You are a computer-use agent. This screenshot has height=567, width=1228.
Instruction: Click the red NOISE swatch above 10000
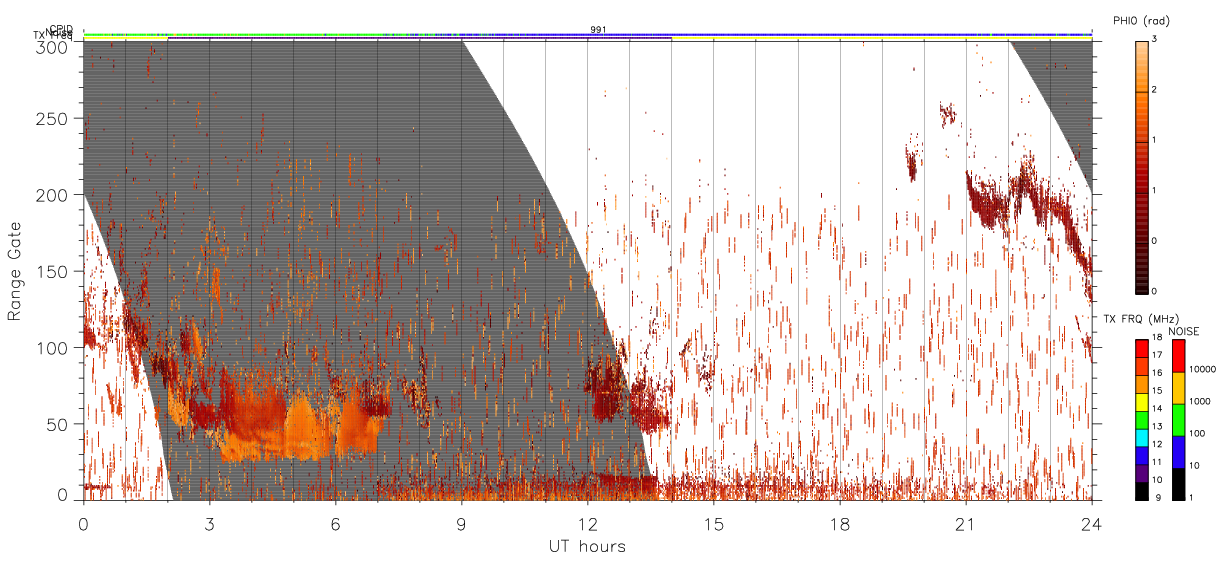point(1178,356)
